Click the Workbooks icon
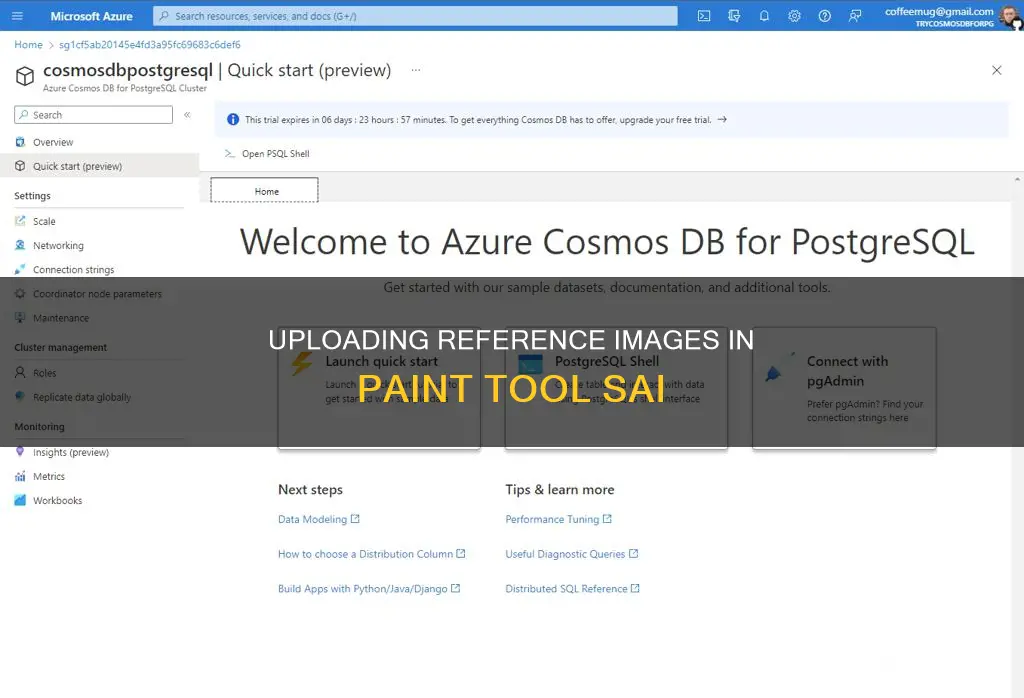The height and width of the screenshot is (698, 1024). 20,500
